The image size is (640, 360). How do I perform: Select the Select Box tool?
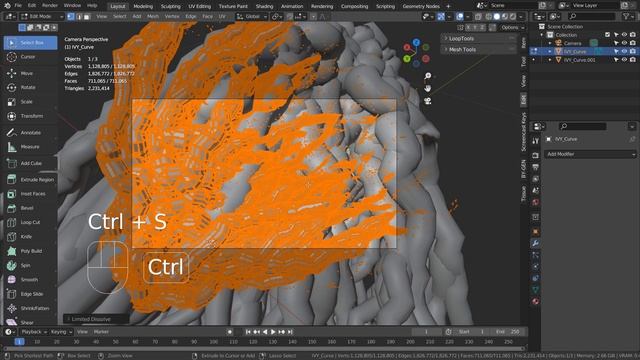[30, 42]
